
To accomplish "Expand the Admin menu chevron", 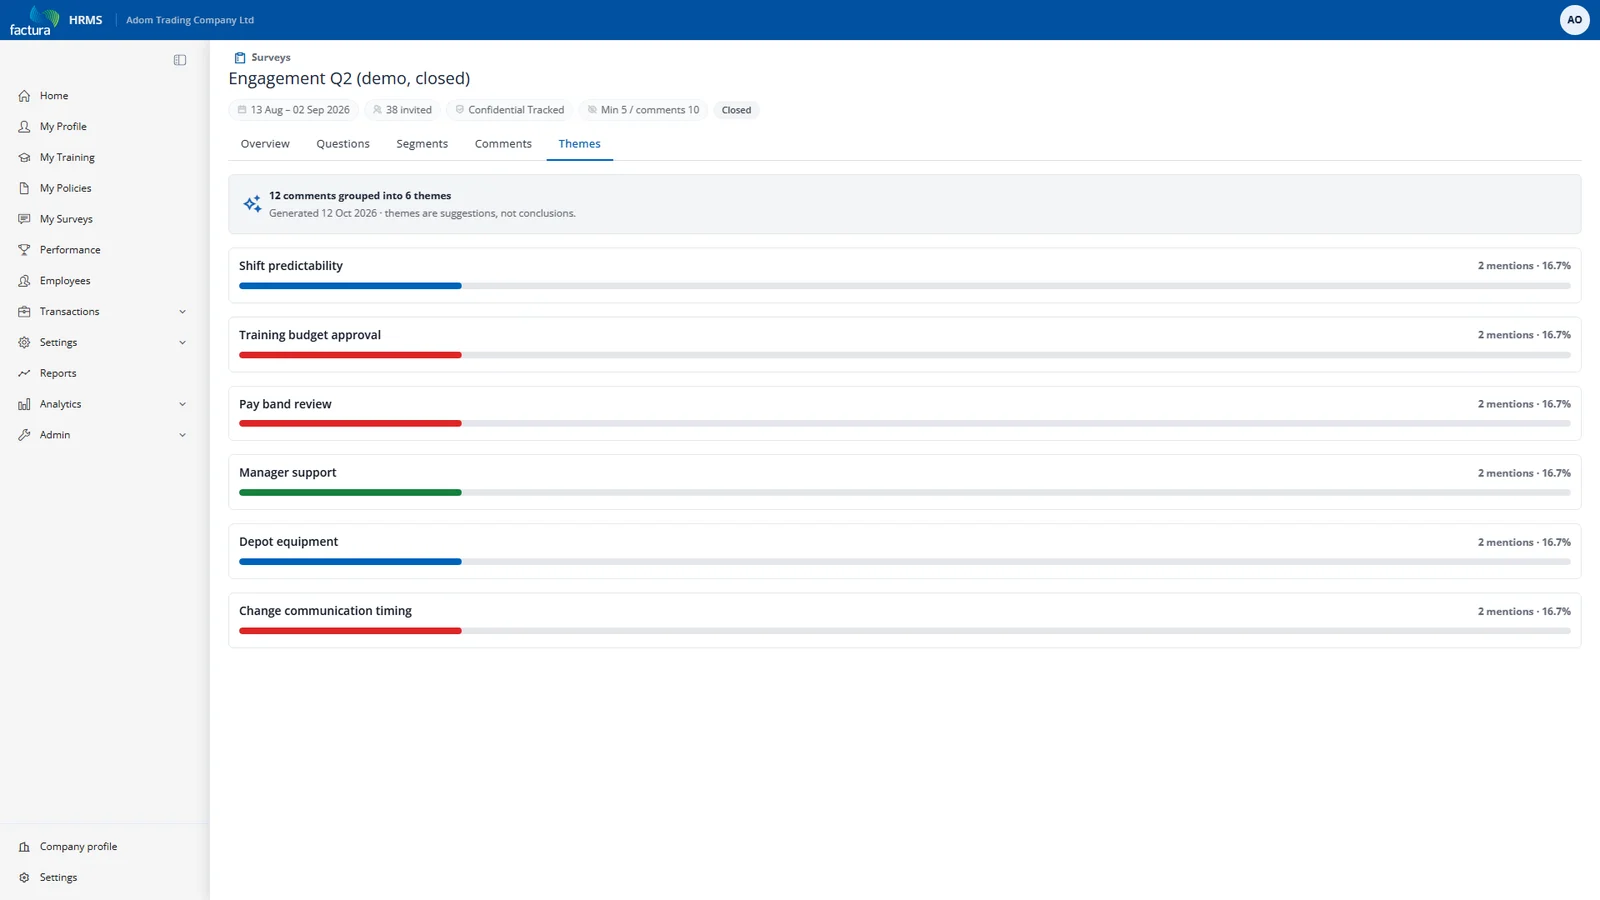I will coord(182,435).
